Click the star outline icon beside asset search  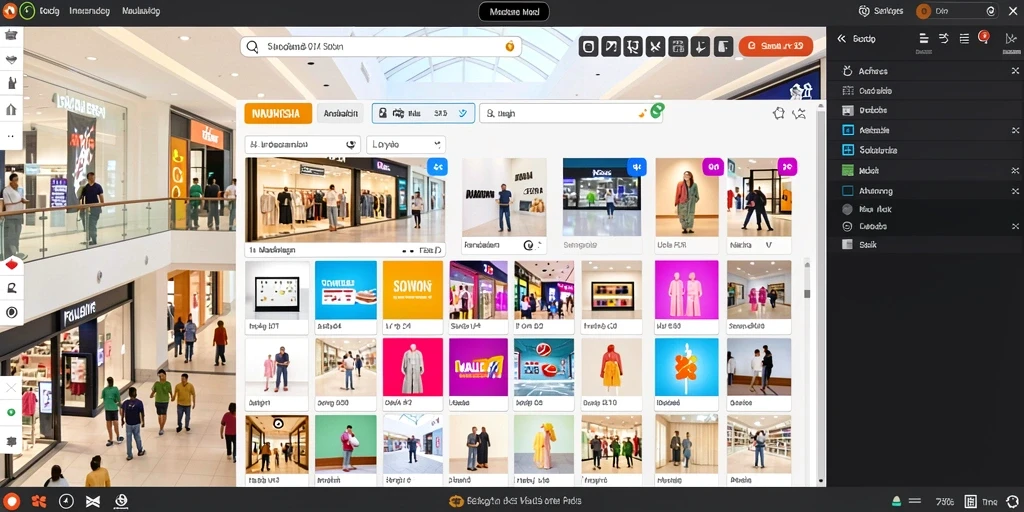click(778, 114)
